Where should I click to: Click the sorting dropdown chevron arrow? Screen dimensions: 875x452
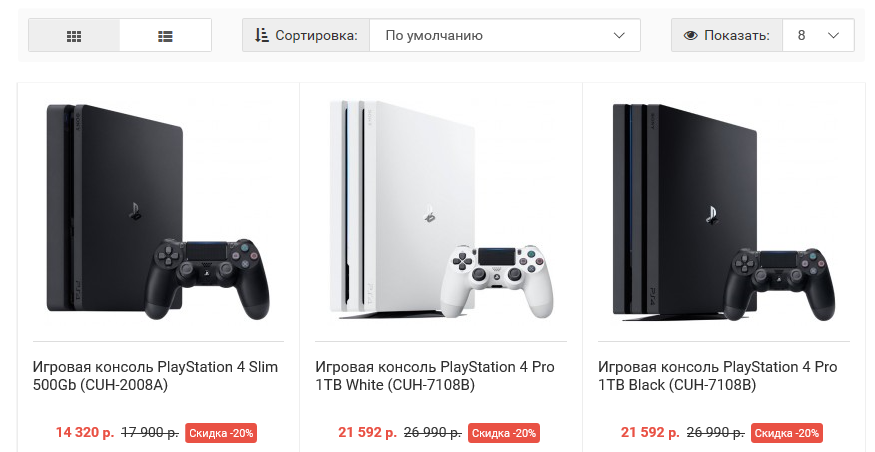pyautogui.click(x=618, y=36)
